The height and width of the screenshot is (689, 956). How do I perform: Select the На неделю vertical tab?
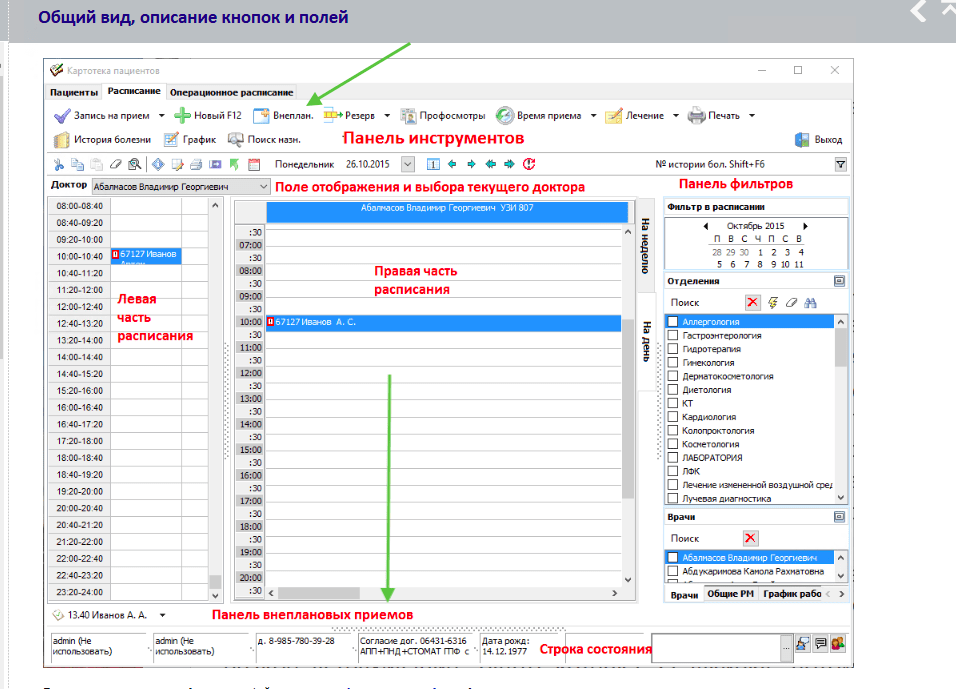(x=646, y=246)
